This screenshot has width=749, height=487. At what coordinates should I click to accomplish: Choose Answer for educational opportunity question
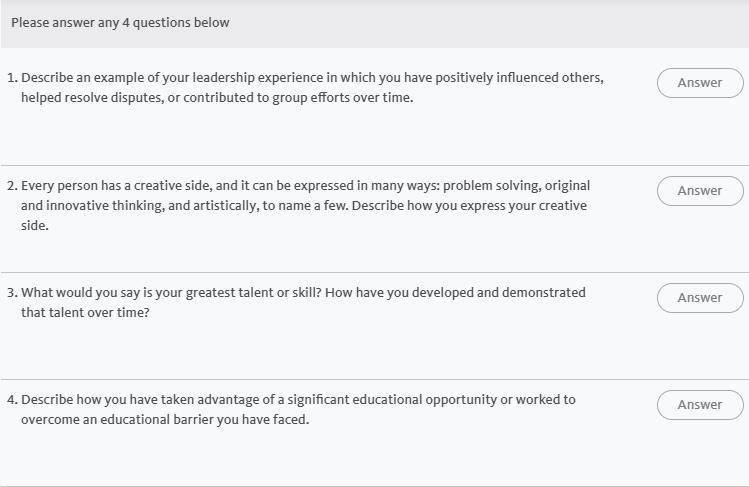[700, 405]
